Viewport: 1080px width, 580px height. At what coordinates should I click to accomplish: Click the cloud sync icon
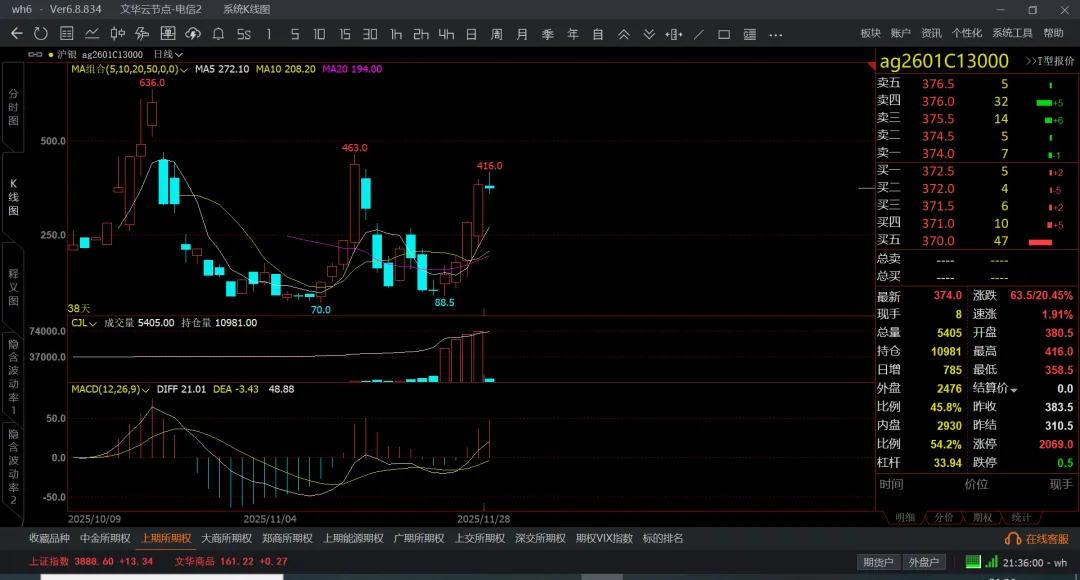point(192,34)
